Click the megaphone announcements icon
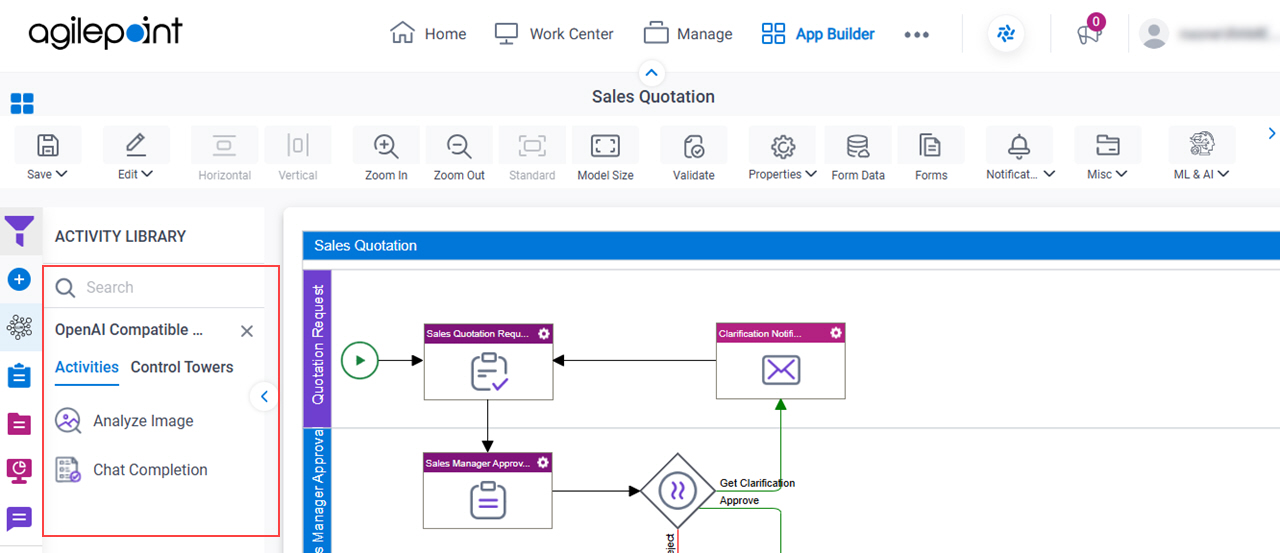The height and width of the screenshot is (553, 1280). click(x=1088, y=33)
